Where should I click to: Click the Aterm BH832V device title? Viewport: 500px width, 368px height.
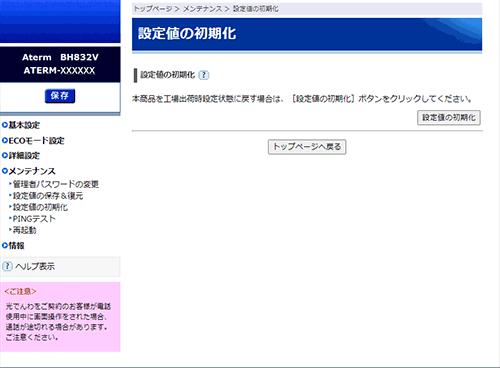[x=60, y=57]
